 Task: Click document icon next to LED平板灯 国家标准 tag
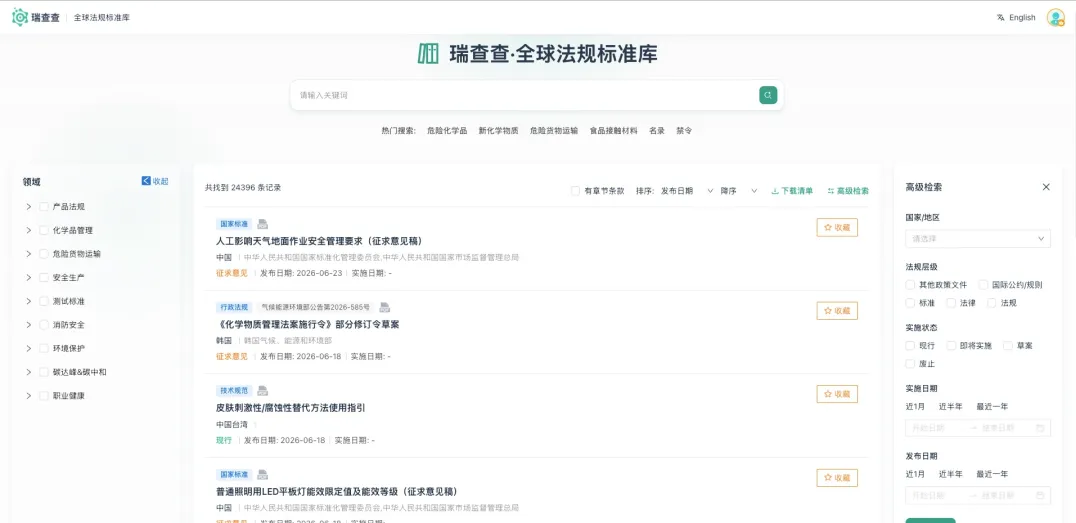coord(262,474)
